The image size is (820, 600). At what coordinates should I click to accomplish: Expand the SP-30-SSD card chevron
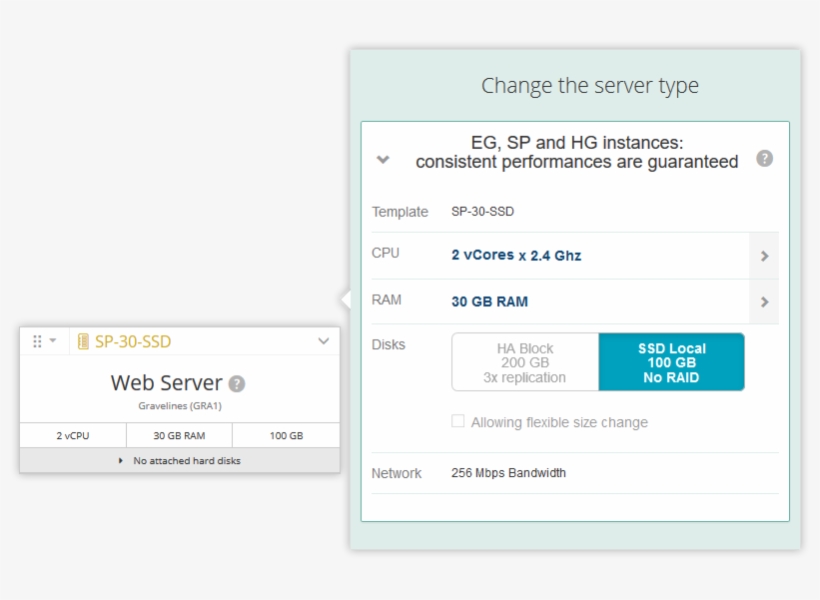coord(324,341)
